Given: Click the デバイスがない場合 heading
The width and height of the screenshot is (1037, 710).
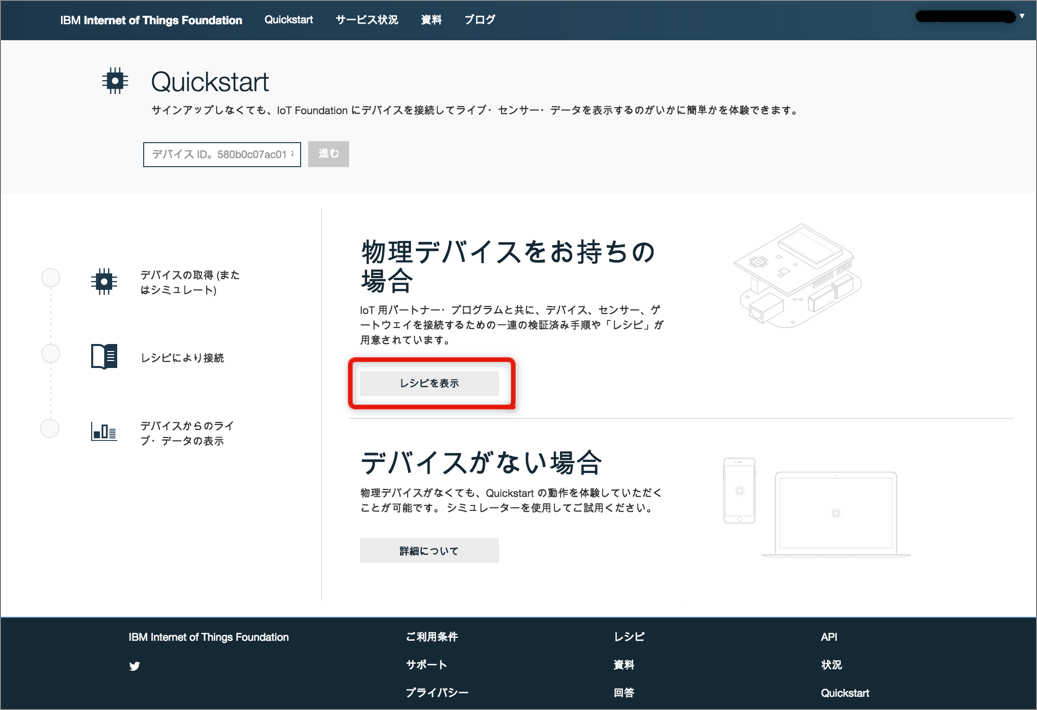Looking at the screenshot, I should click(x=481, y=462).
